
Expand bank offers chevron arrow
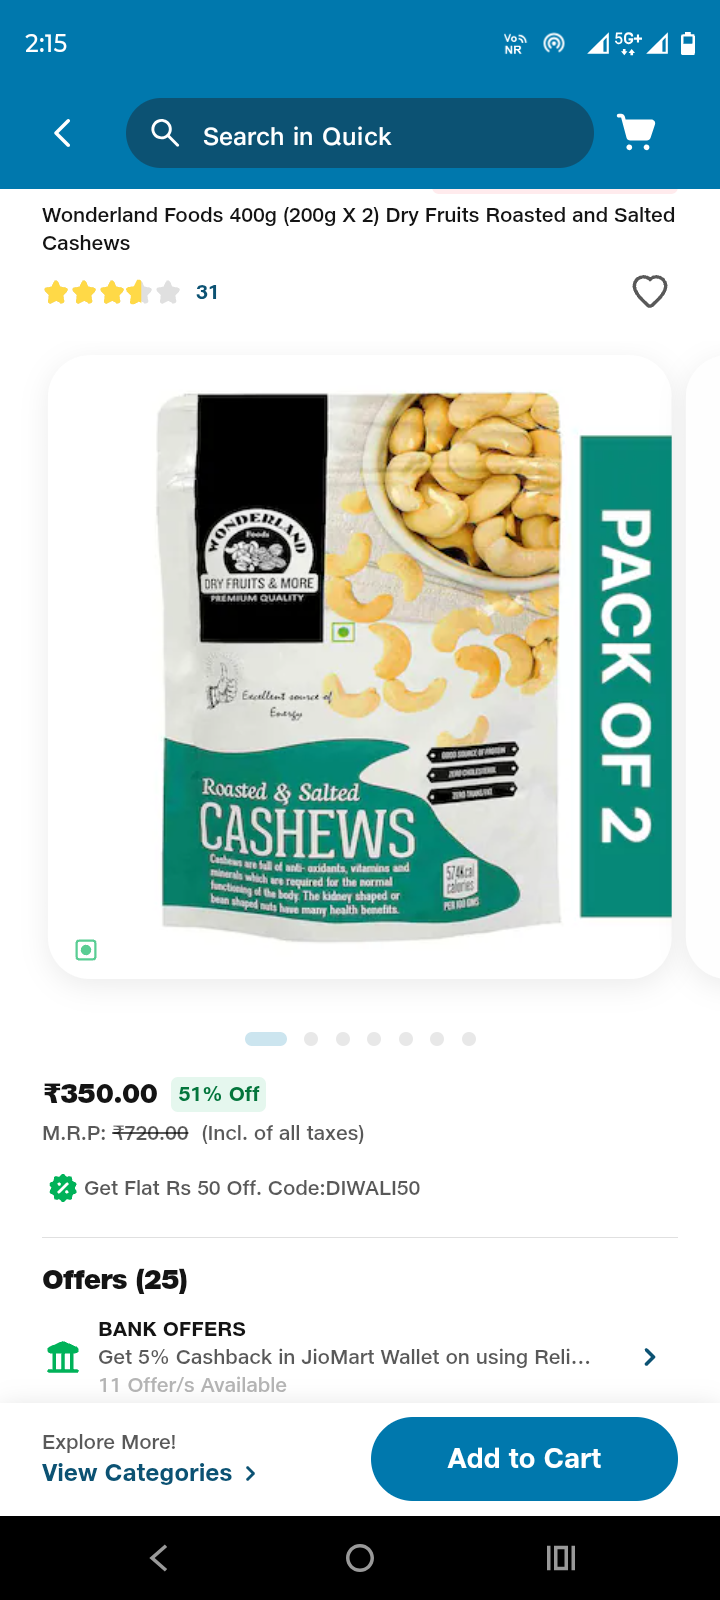tap(650, 1357)
